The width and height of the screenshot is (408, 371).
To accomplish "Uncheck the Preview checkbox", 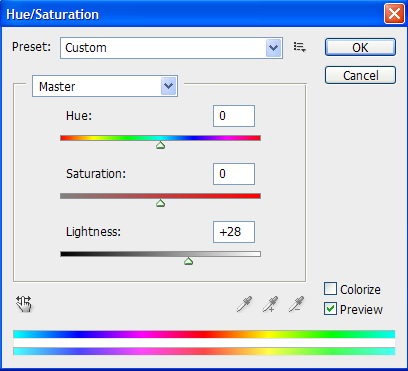I will pos(330,309).
